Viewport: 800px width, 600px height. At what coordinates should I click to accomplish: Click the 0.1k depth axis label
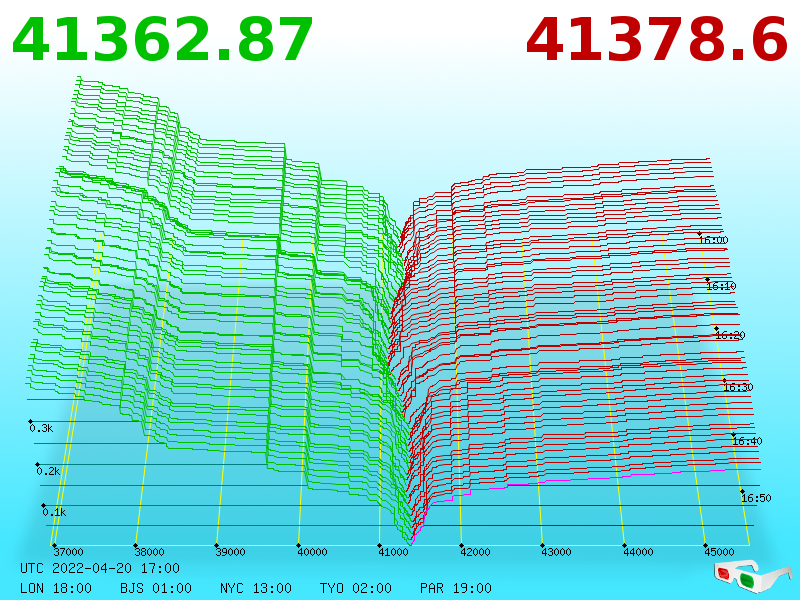[x=55, y=512]
